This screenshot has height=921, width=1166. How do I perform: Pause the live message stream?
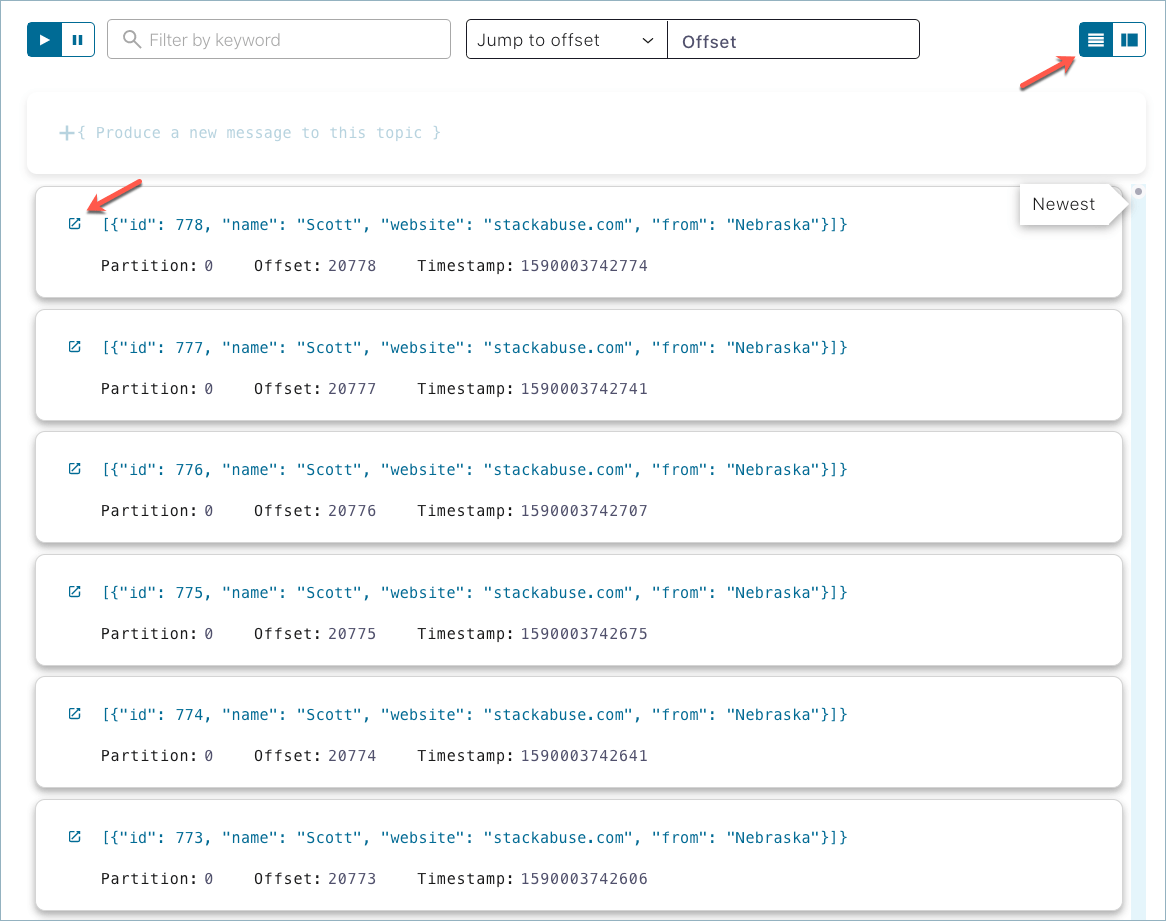tap(77, 39)
